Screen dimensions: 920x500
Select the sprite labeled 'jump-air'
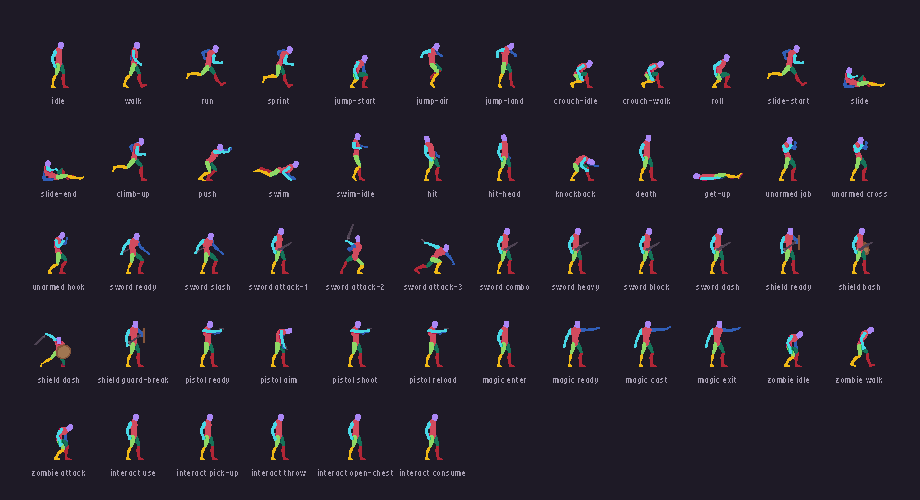click(432, 65)
